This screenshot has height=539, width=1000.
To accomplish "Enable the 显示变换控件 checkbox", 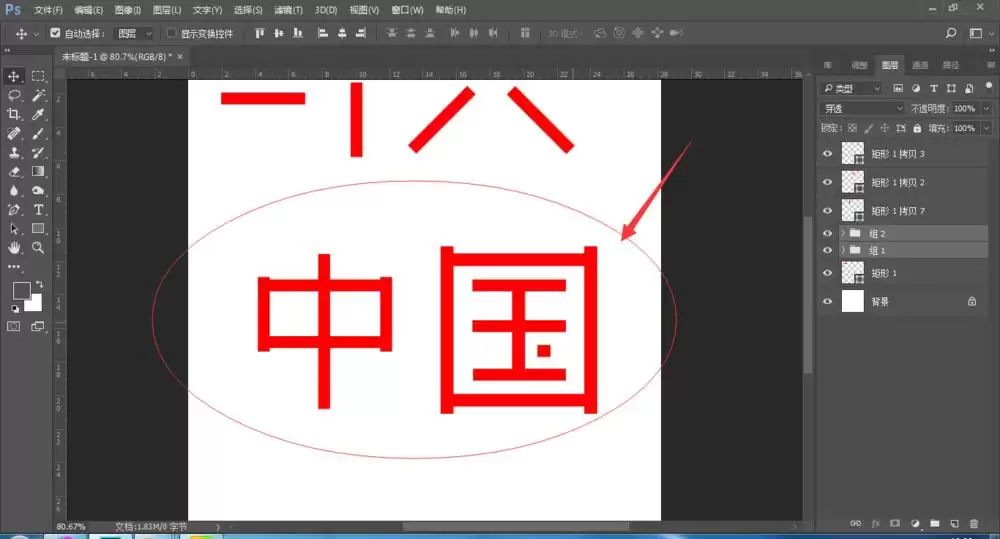I will (171, 33).
